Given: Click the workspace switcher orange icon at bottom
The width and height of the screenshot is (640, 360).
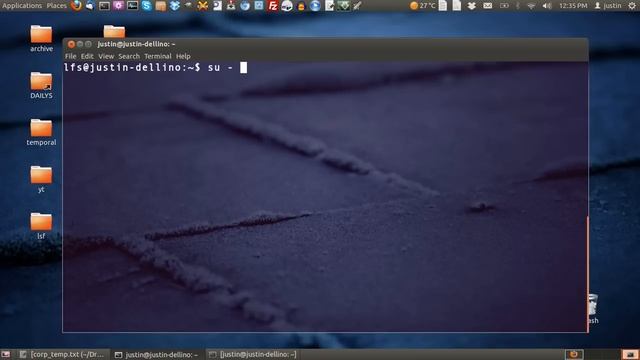Looking at the screenshot, I should point(573,354).
